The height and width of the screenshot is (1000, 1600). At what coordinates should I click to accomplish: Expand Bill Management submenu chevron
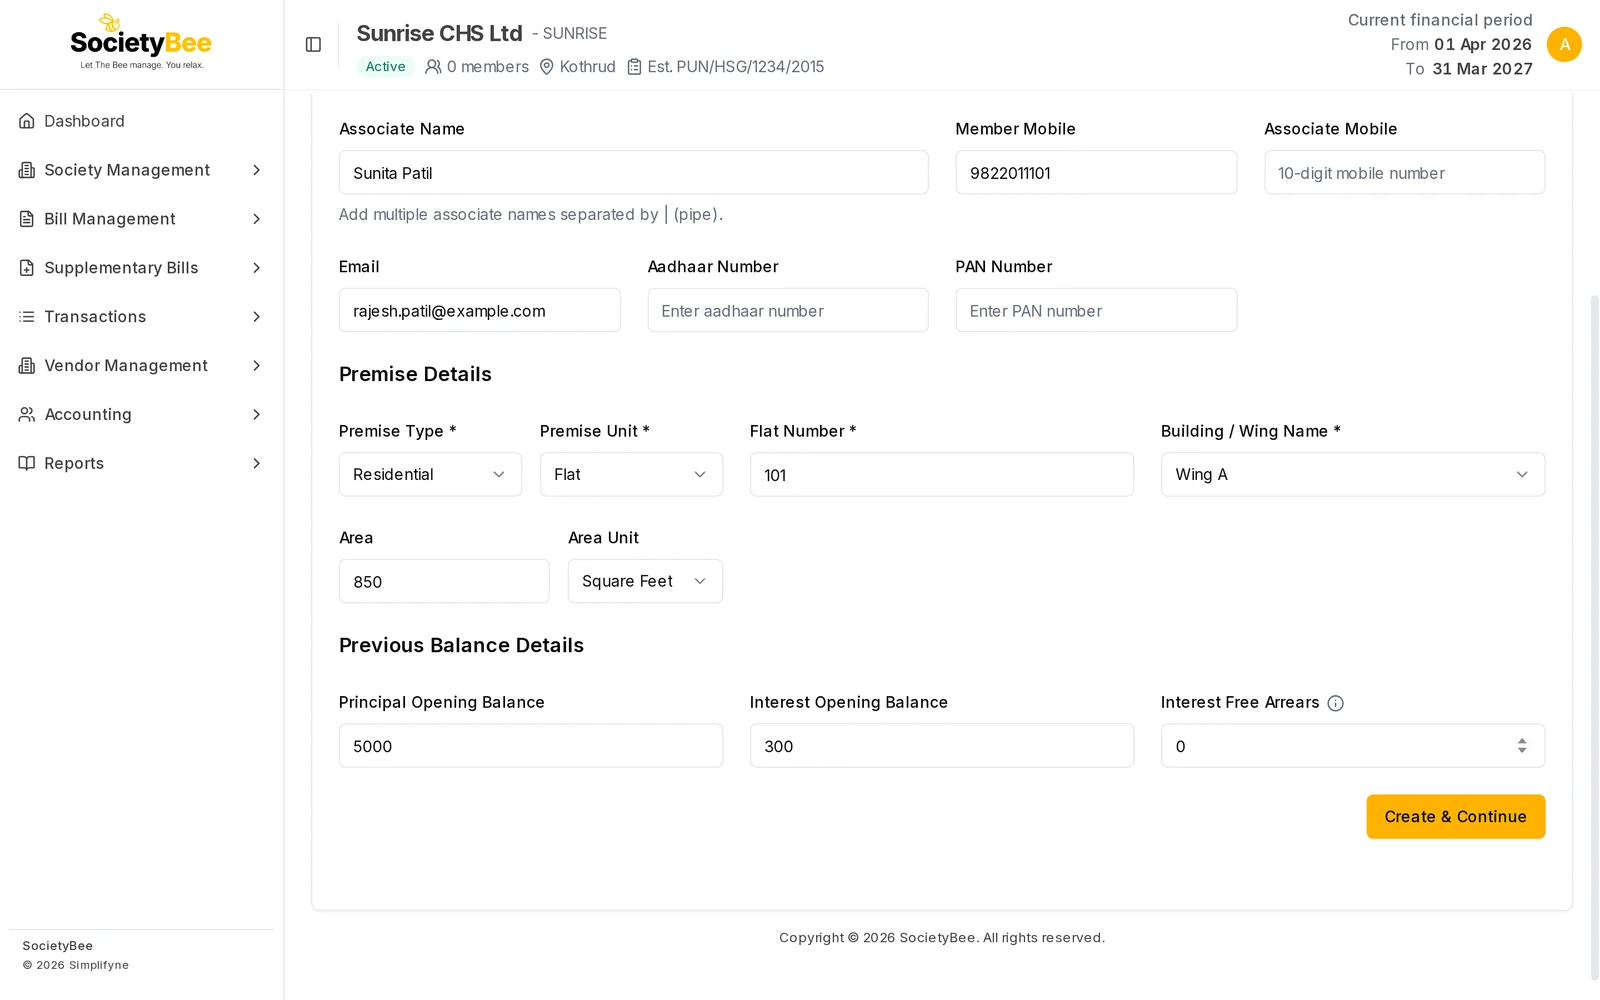click(x=256, y=219)
